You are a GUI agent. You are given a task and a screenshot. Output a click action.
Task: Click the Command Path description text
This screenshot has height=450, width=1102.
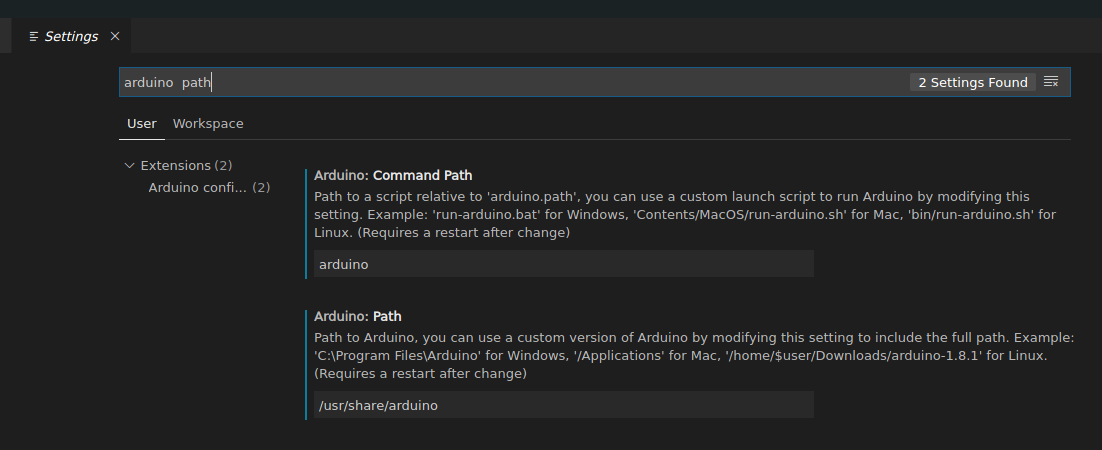point(685,214)
